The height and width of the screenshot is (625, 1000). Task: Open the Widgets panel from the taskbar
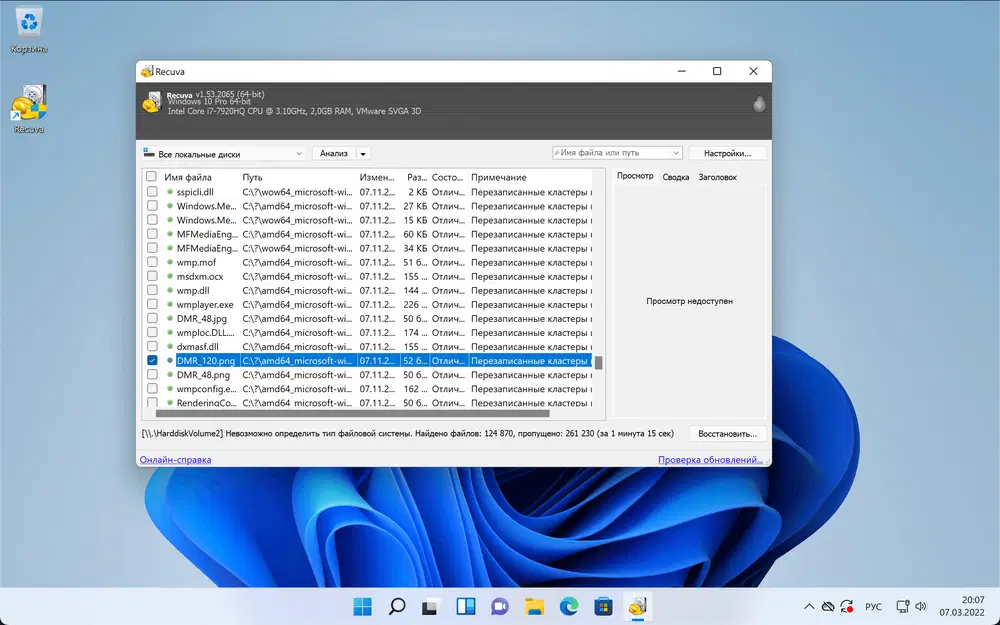pos(465,606)
